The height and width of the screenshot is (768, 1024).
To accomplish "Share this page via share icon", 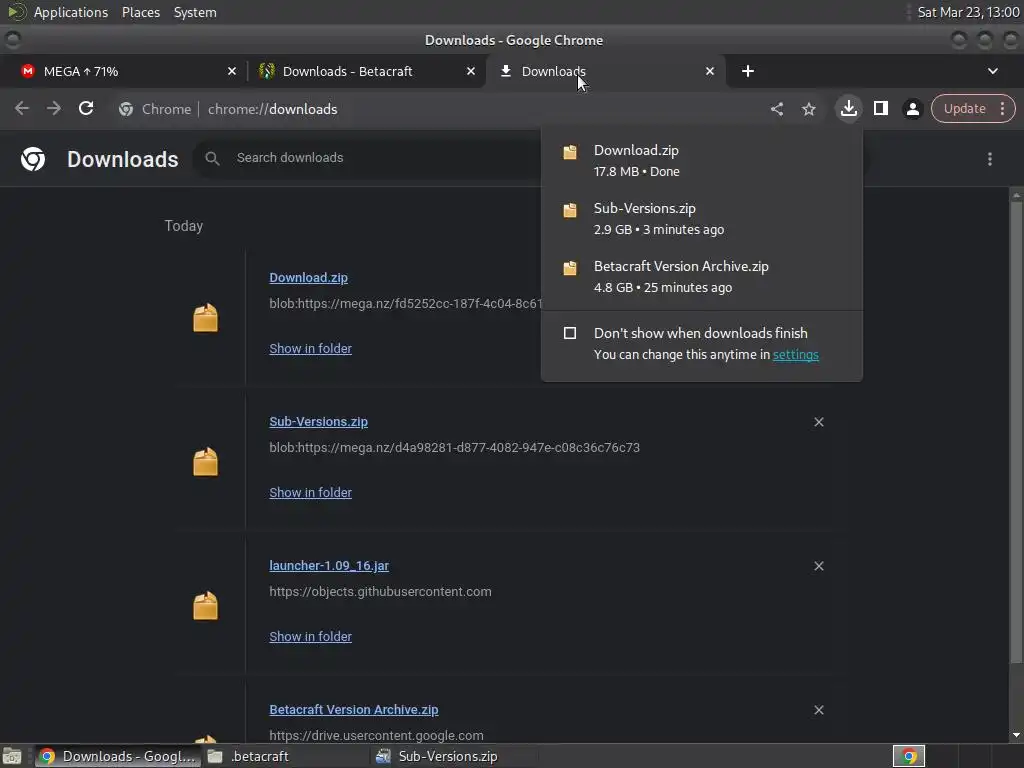I will click(776, 109).
